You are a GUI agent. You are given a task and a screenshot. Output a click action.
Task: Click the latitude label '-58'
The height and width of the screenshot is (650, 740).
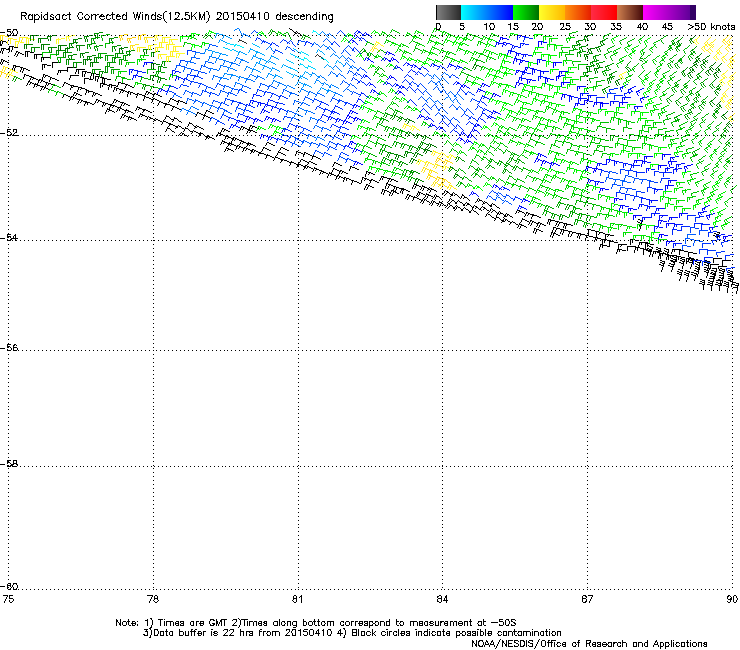pos(9,464)
